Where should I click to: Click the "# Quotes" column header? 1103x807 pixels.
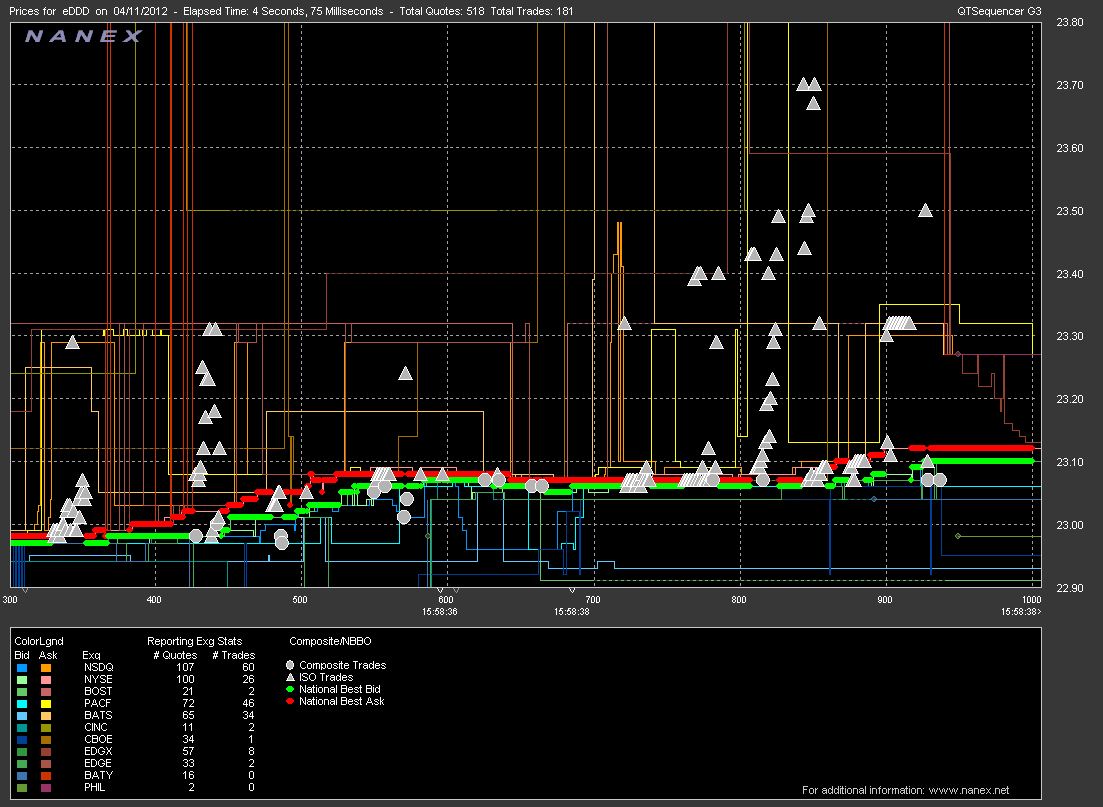pyautogui.click(x=175, y=655)
